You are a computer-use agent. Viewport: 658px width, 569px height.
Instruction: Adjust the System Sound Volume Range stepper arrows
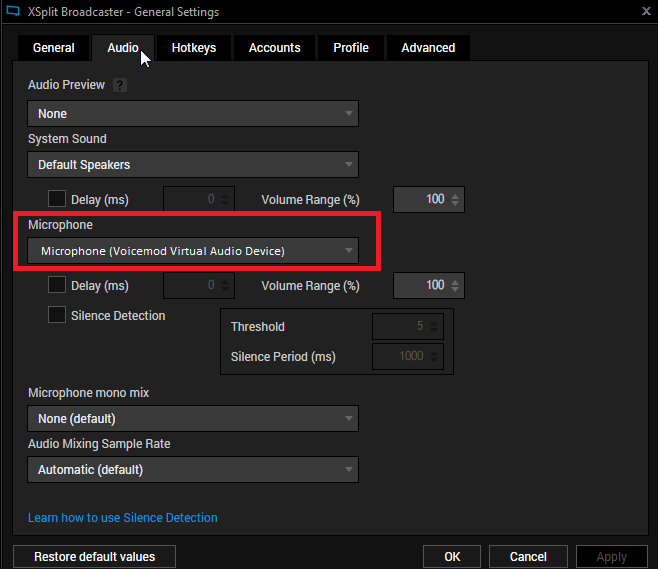(455, 200)
